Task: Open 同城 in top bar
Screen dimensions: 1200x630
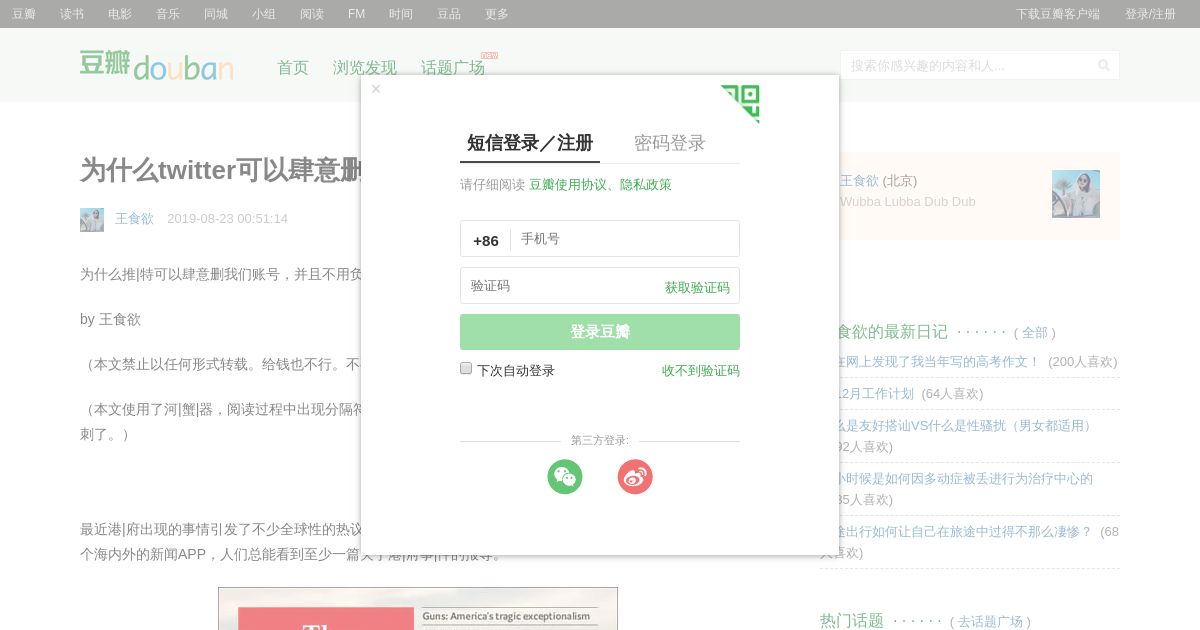Action: pos(216,14)
